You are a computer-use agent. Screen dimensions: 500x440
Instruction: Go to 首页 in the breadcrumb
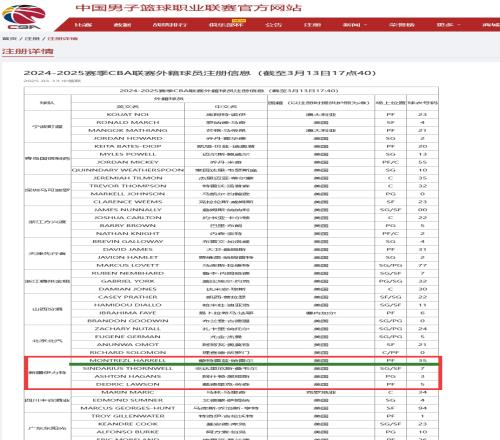9,39
